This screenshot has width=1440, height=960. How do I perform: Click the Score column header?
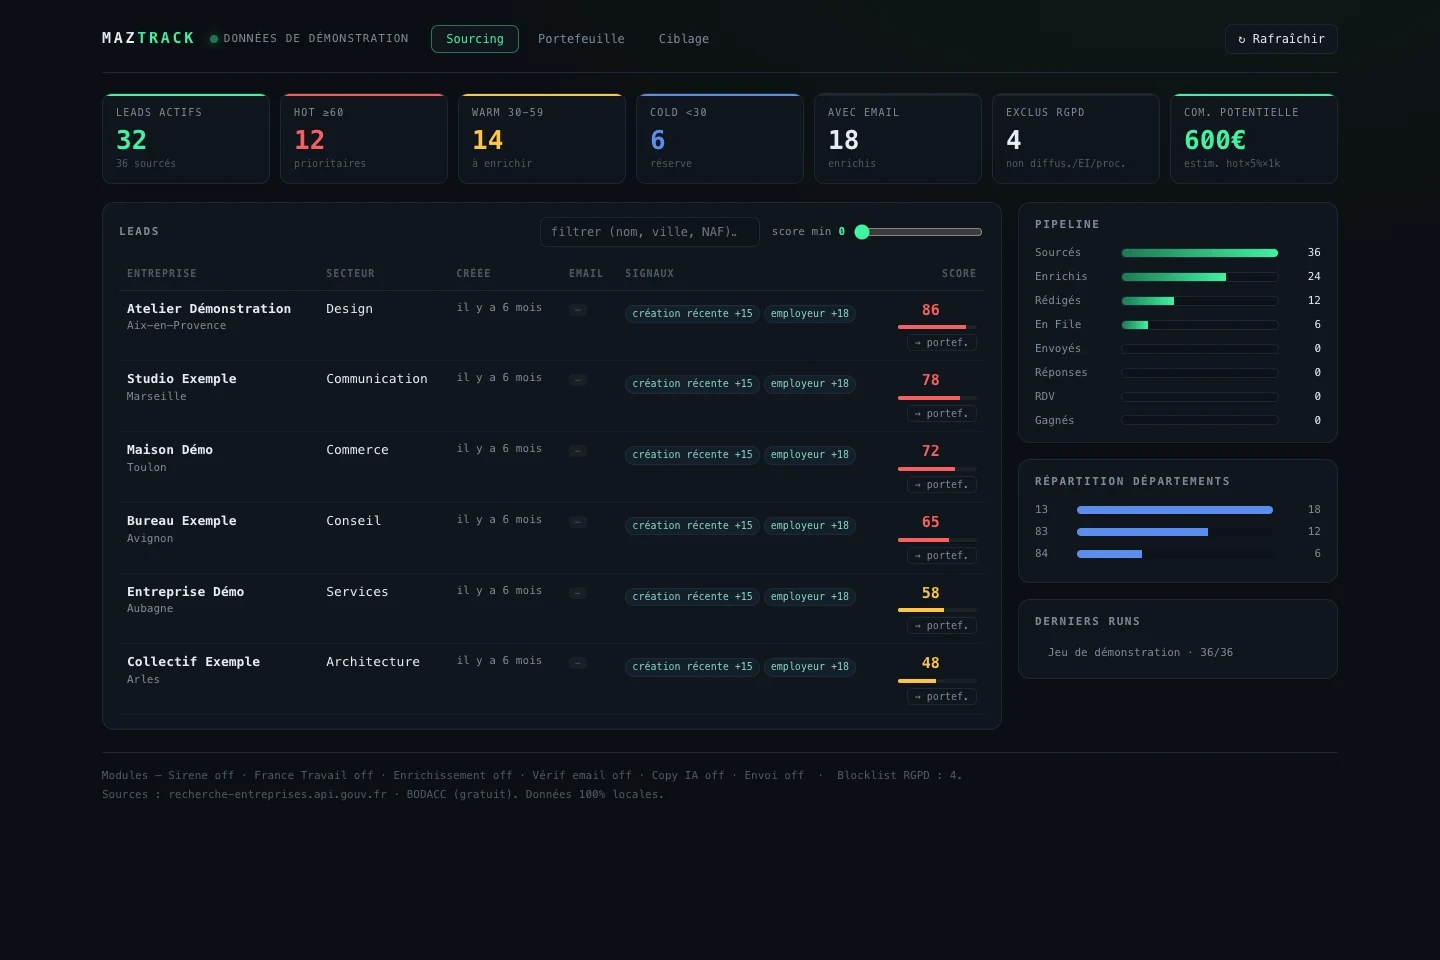point(959,273)
